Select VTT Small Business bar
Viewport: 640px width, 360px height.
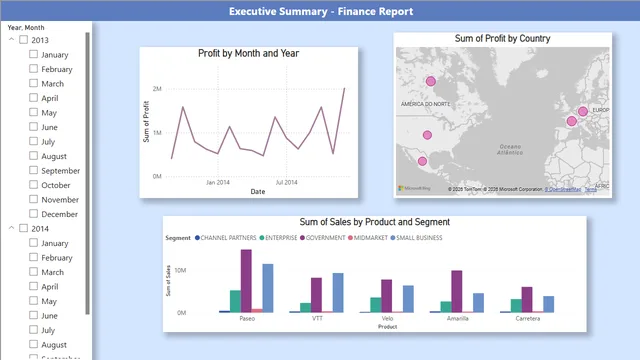(x=338, y=293)
